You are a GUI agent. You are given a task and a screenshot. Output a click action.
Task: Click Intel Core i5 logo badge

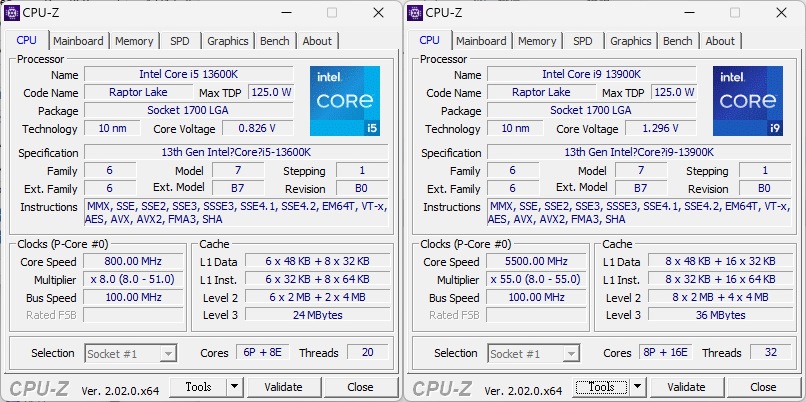pos(345,101)
